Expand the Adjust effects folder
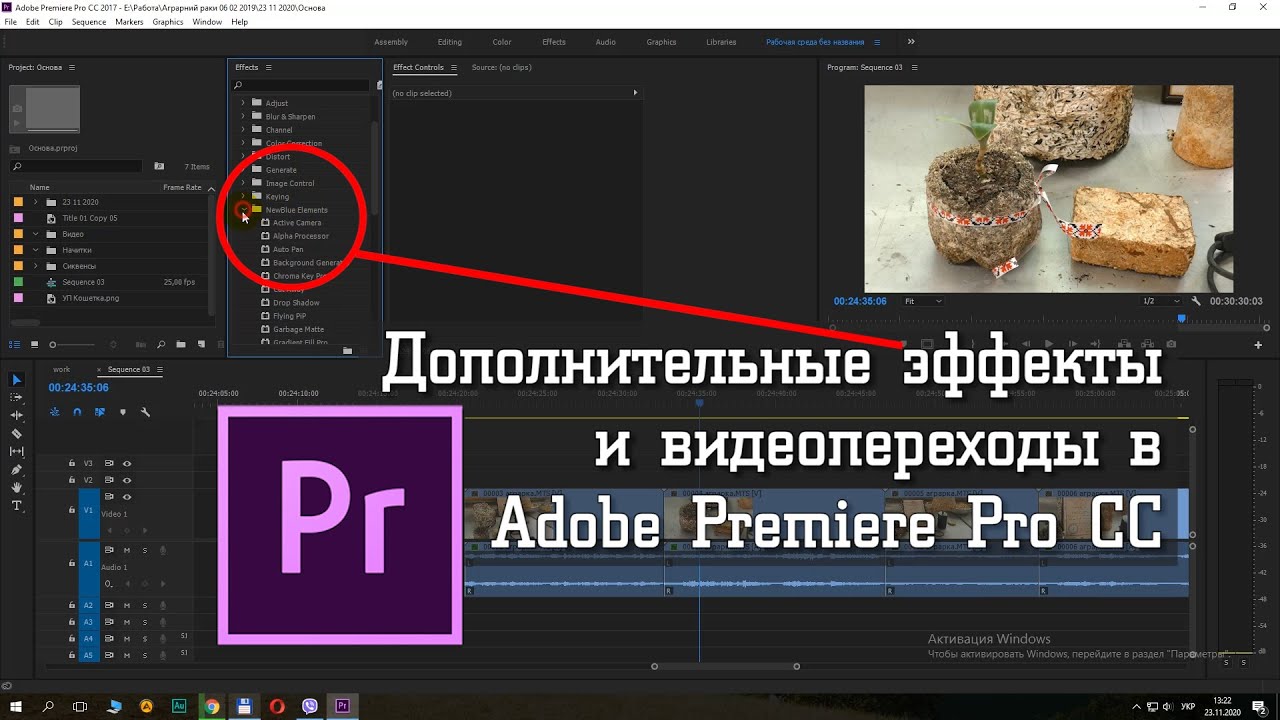The image size is (1280, 720). tap(243, 103)
